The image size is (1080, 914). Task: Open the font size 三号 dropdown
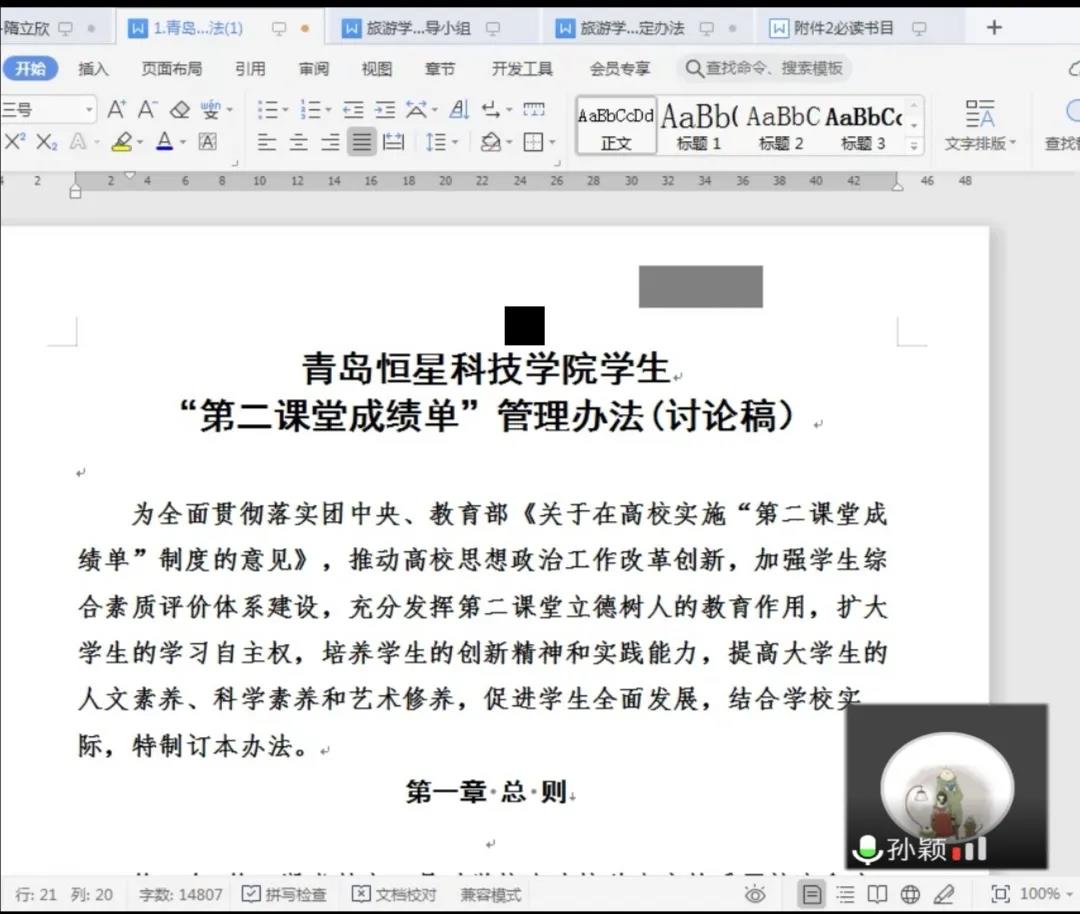(x=89, y=110)
